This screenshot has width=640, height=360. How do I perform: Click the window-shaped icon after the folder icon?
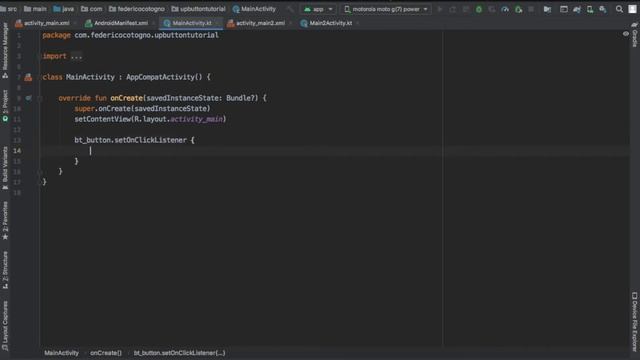[564, 9]
